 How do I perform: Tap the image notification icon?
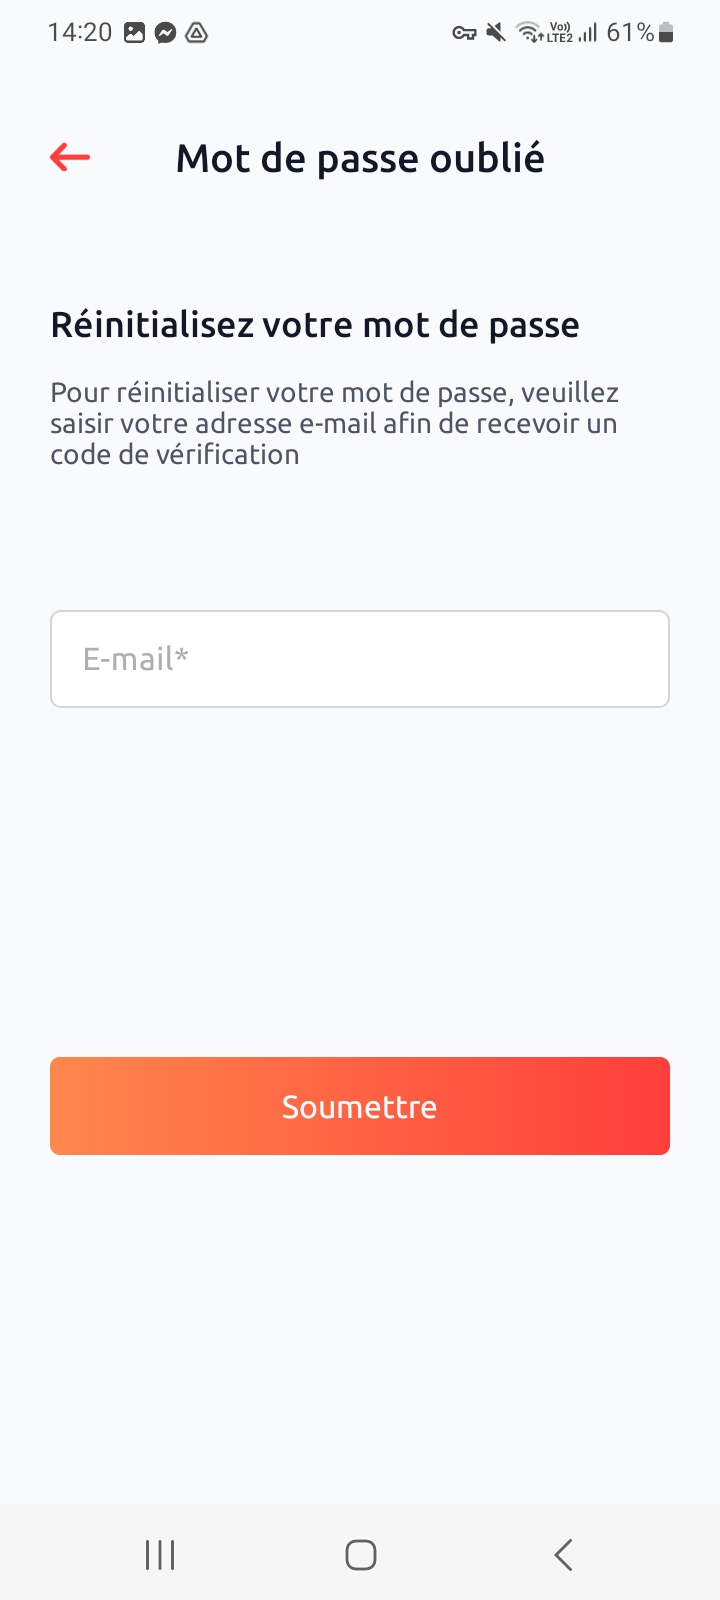coord(134,33)
